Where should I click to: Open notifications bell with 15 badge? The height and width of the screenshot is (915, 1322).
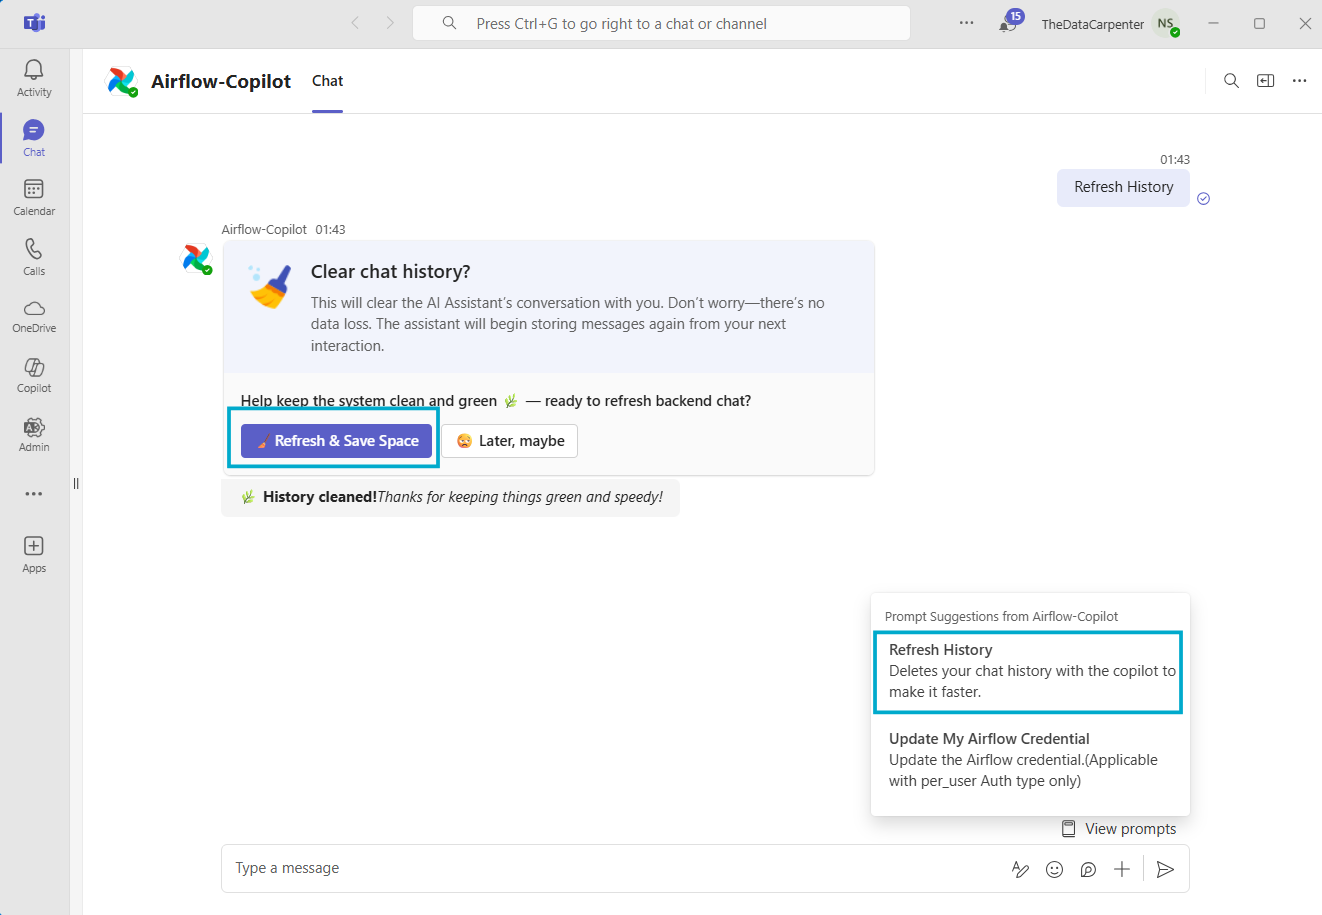coord(1009,23)
